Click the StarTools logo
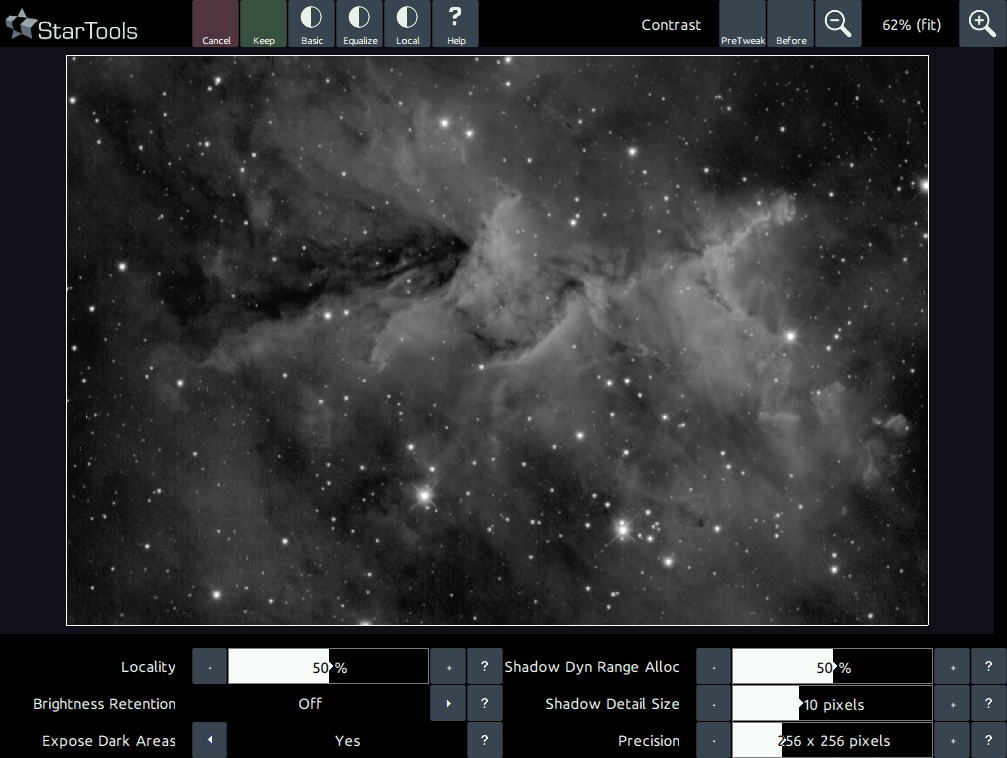 coord(72,26)
